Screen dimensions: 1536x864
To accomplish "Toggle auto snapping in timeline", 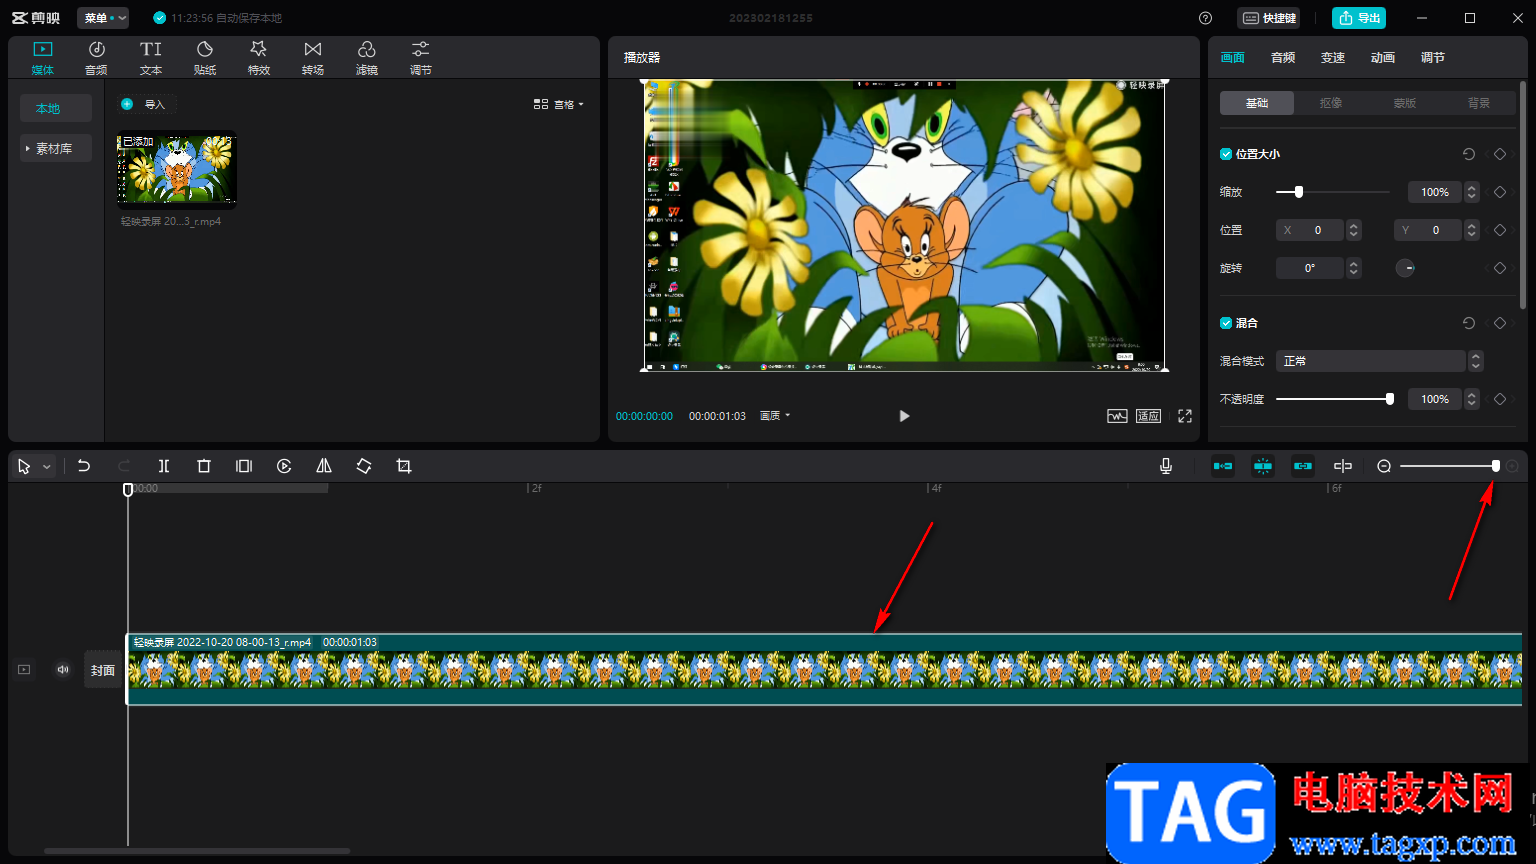I will (1263, 466).
